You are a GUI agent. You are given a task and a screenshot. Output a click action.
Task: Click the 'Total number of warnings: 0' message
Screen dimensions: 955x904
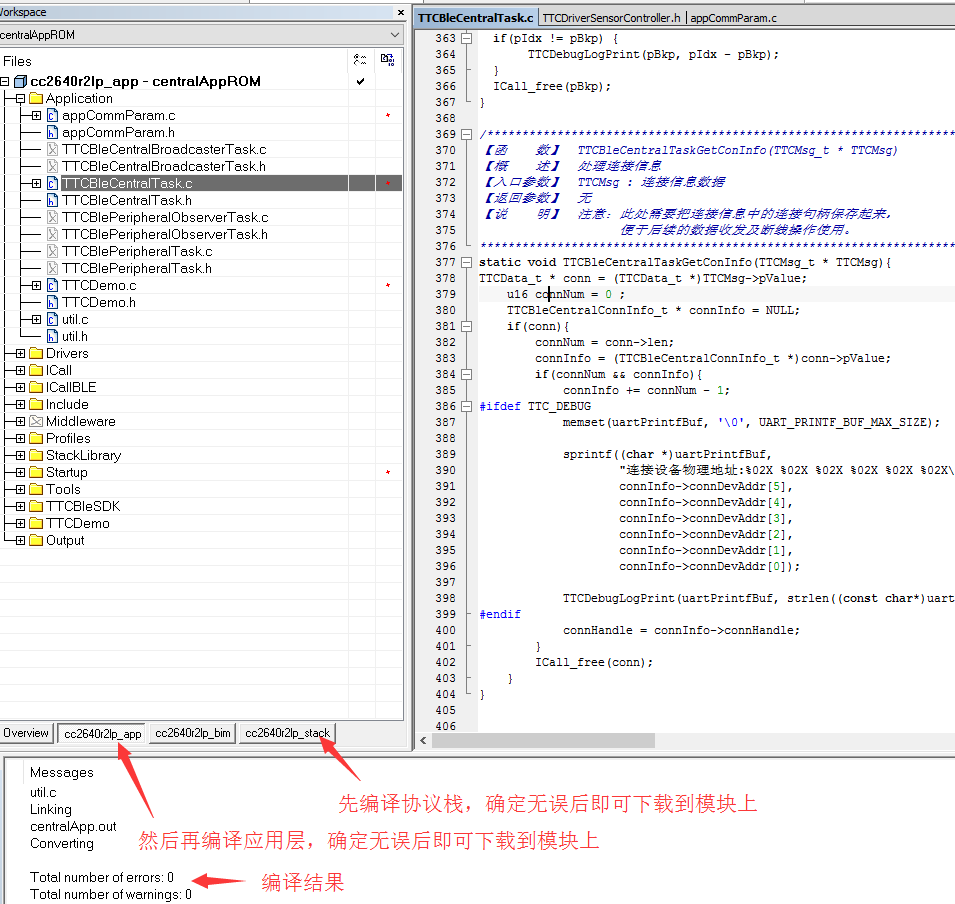pos(111,894)
